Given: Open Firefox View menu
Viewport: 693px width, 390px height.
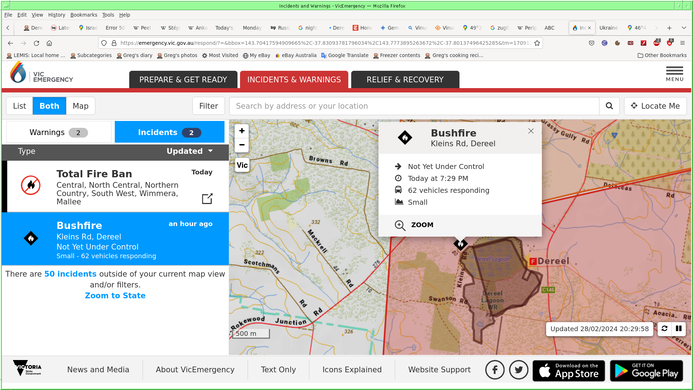Looking at the screenshot, I should pyautogui.click(x=37, y=15).
